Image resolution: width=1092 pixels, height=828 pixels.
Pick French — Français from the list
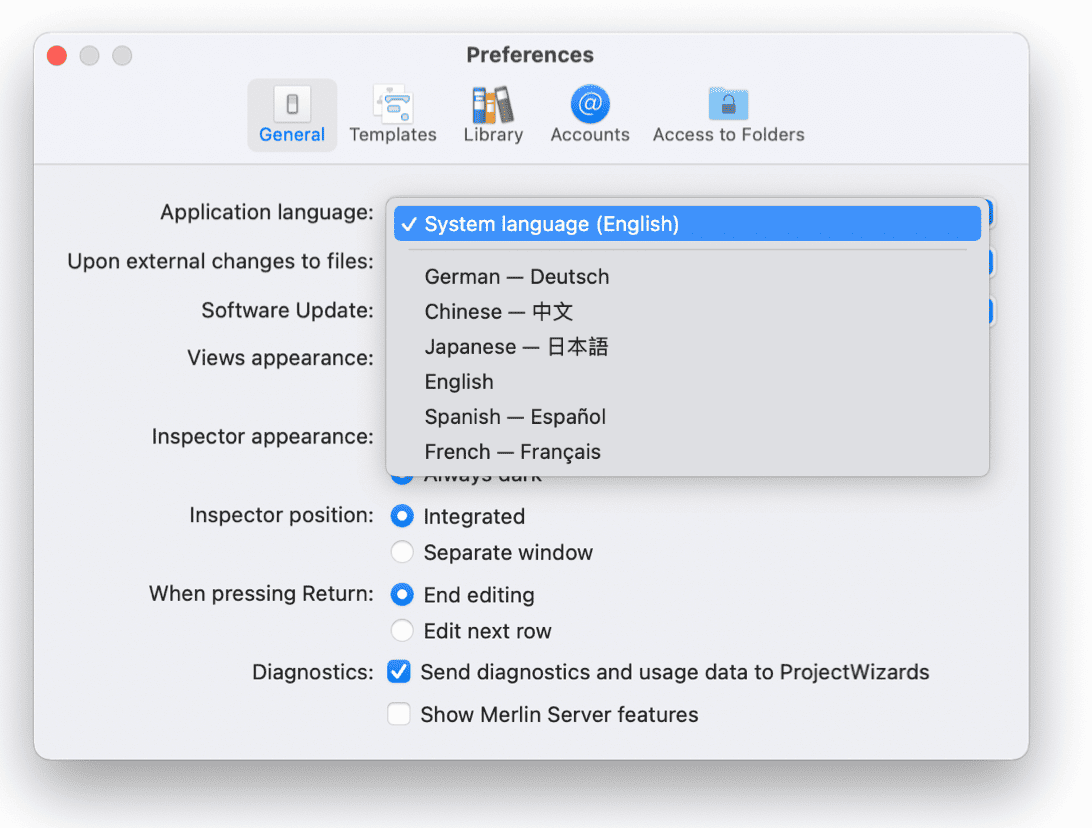512,451
